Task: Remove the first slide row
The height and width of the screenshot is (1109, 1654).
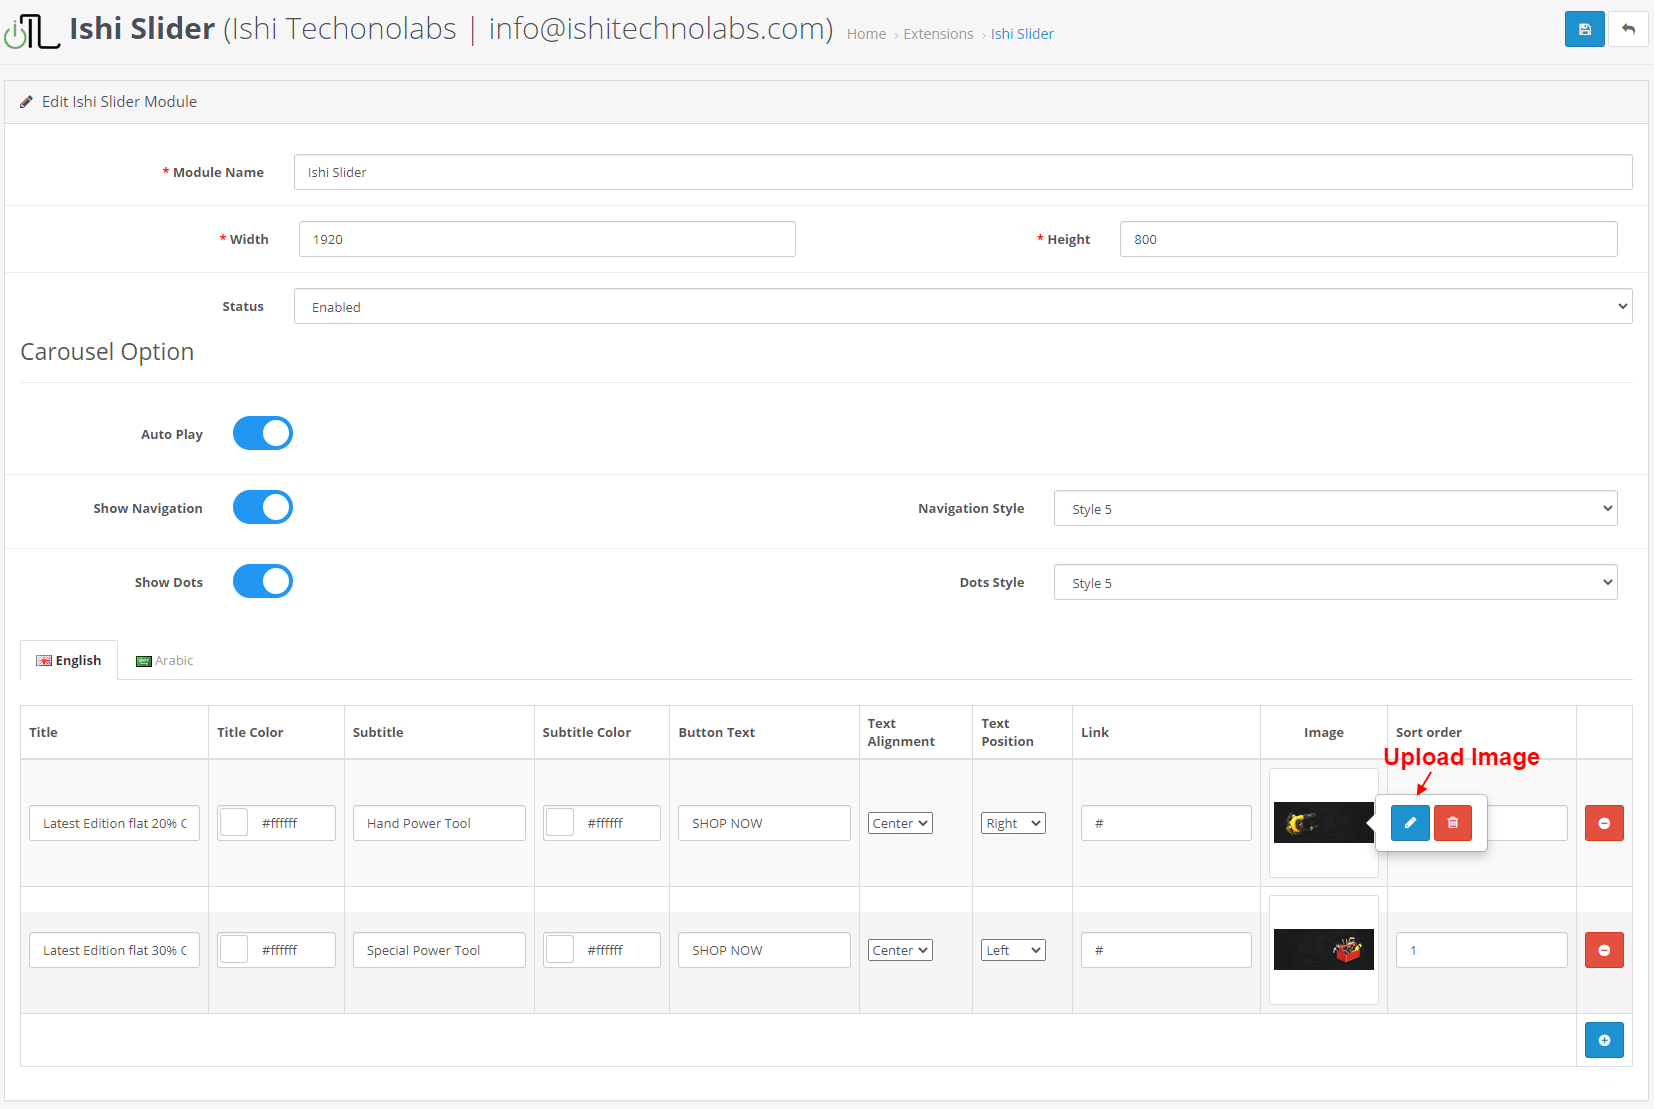Action: click(1603, 823)
